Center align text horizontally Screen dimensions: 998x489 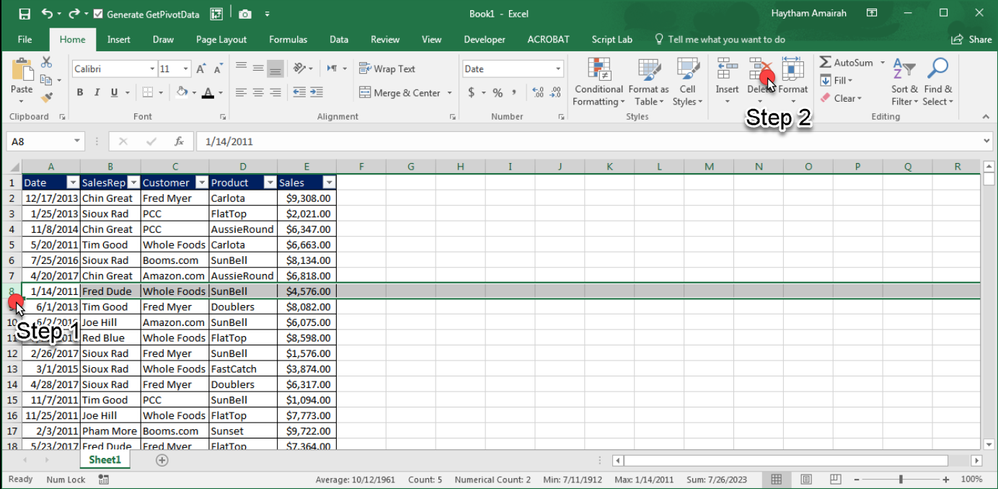pyautogui.click(x=258, y=93)
